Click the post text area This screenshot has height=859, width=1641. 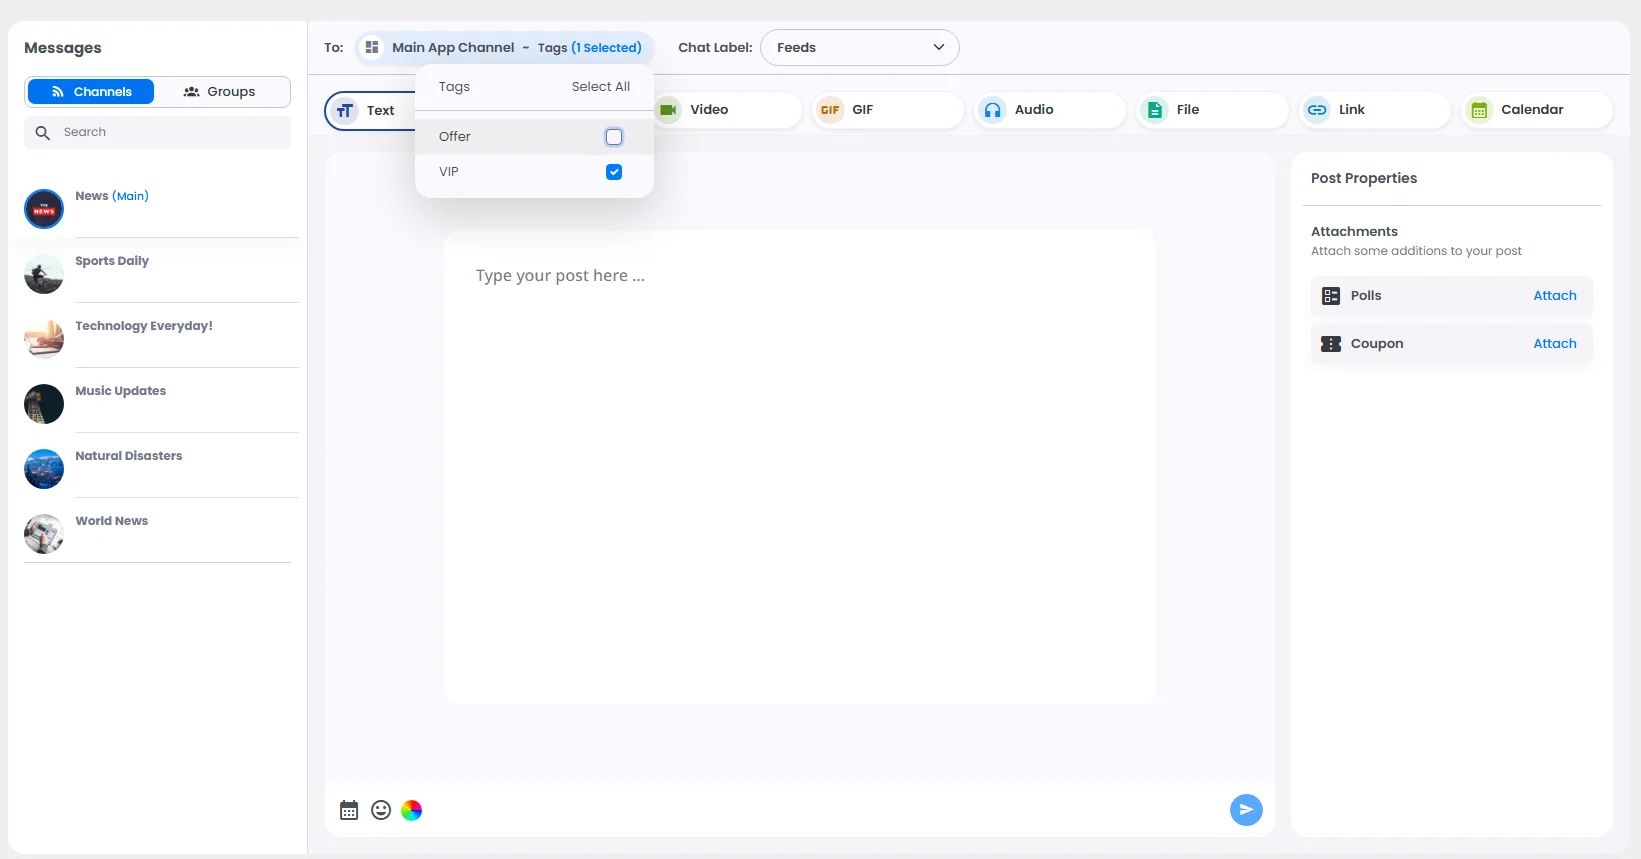click(800, 468)
